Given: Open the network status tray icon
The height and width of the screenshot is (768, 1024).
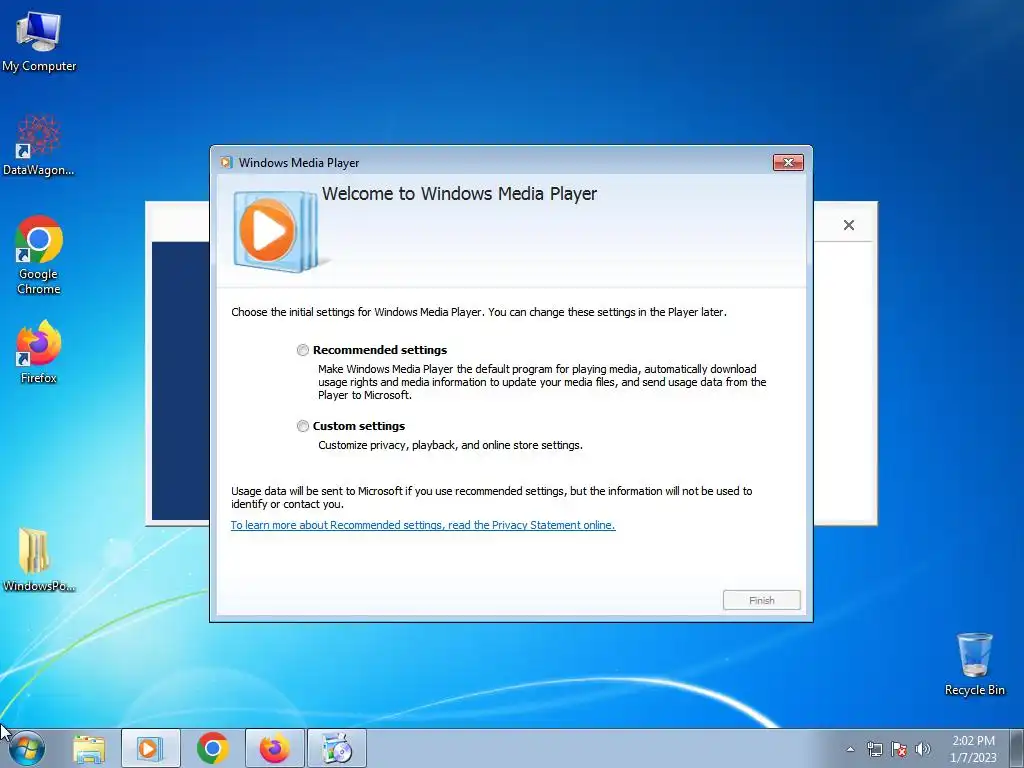Looking at the screenshot, I should tap(874, 749).
